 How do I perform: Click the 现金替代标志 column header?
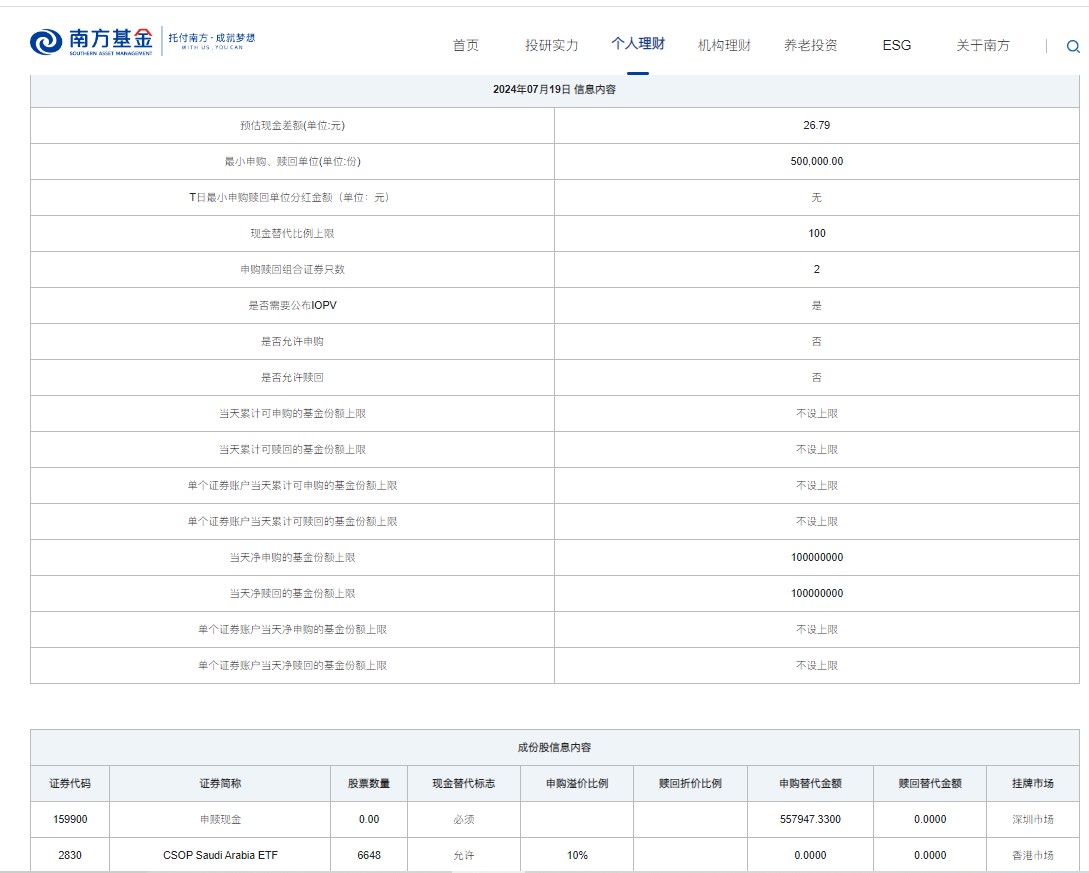[x=464, y=784]
